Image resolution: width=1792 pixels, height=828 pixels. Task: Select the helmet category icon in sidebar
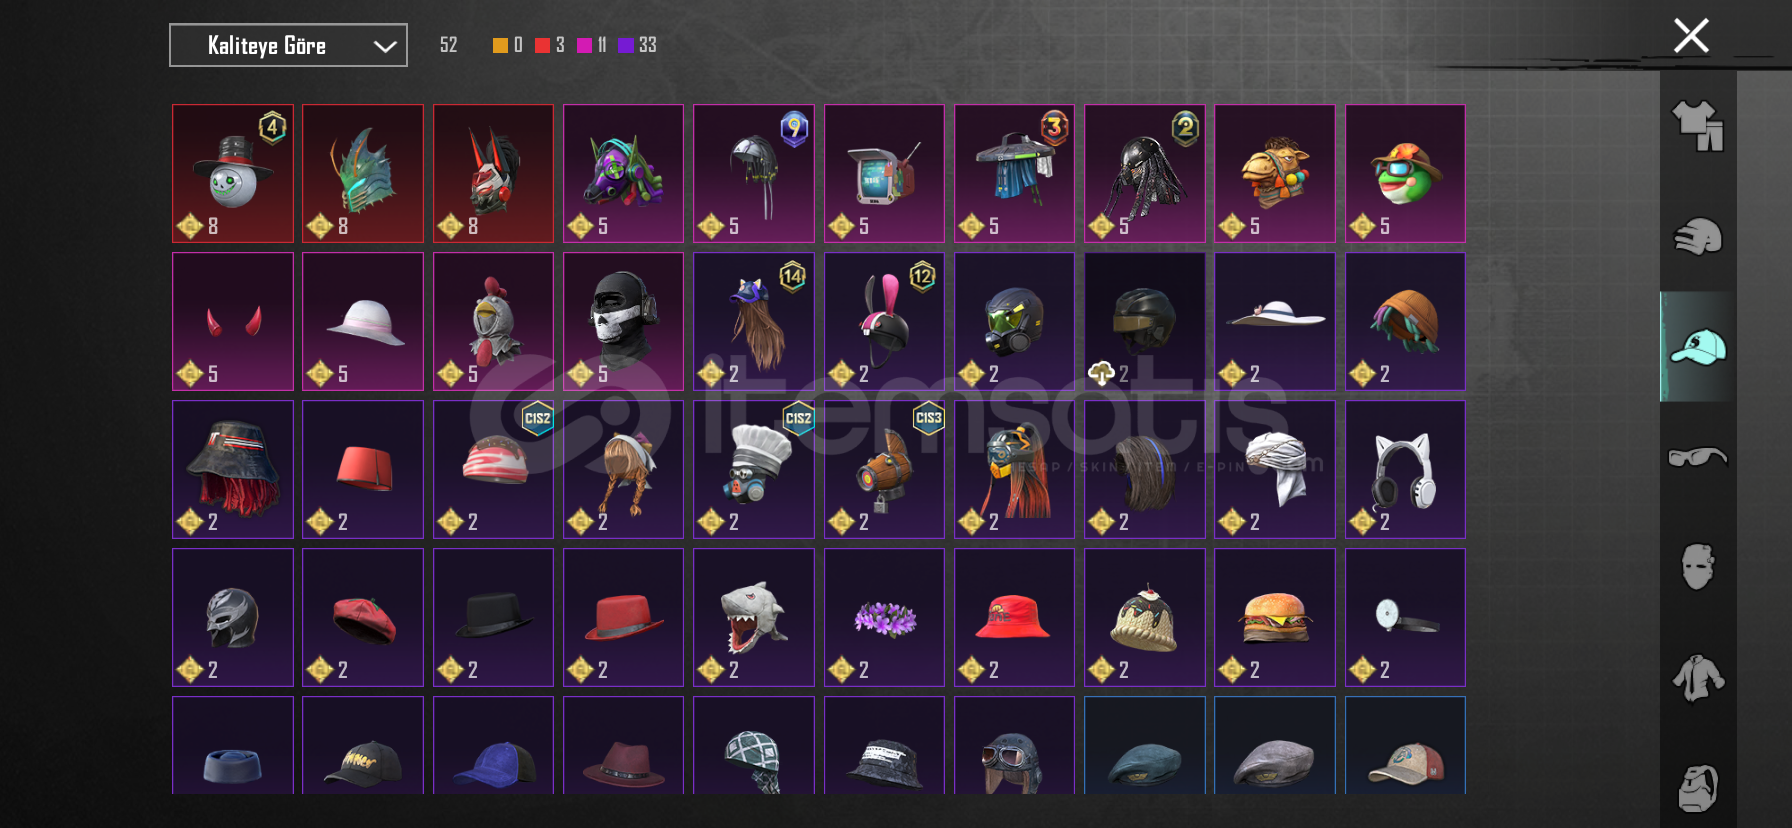(1698, 237)
